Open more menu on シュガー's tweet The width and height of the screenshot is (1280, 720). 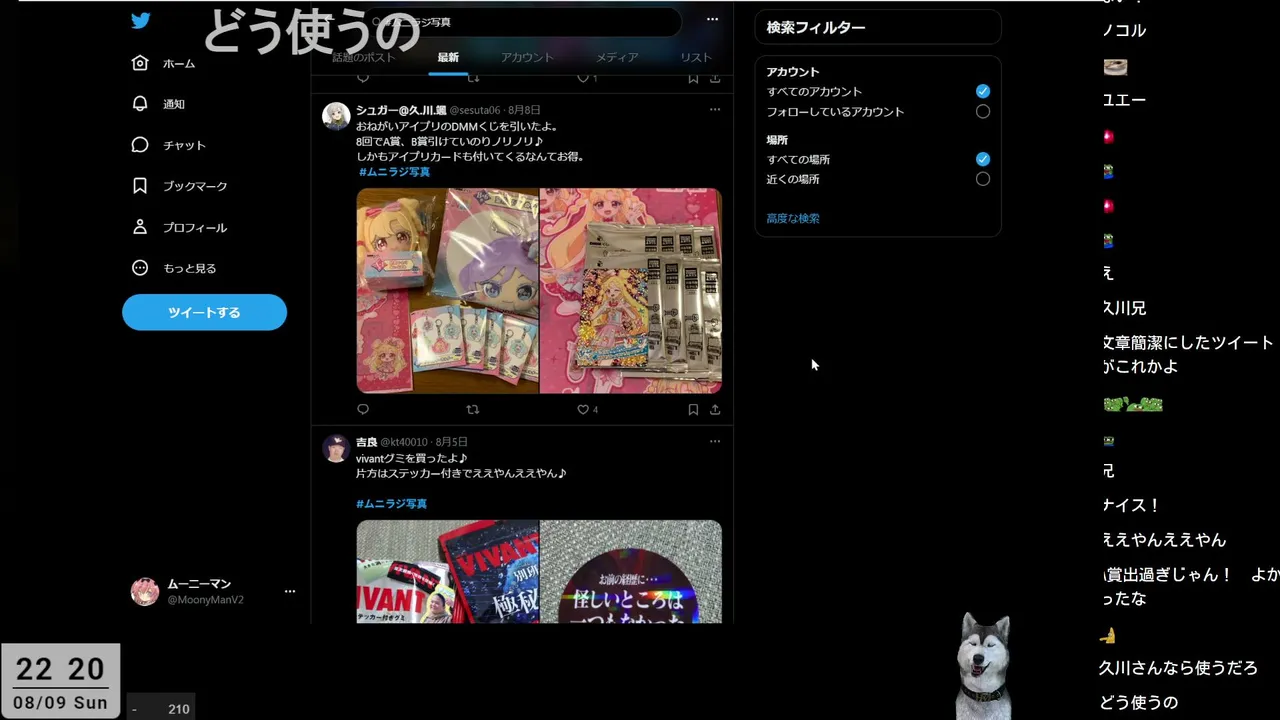[x=714, y=109]
